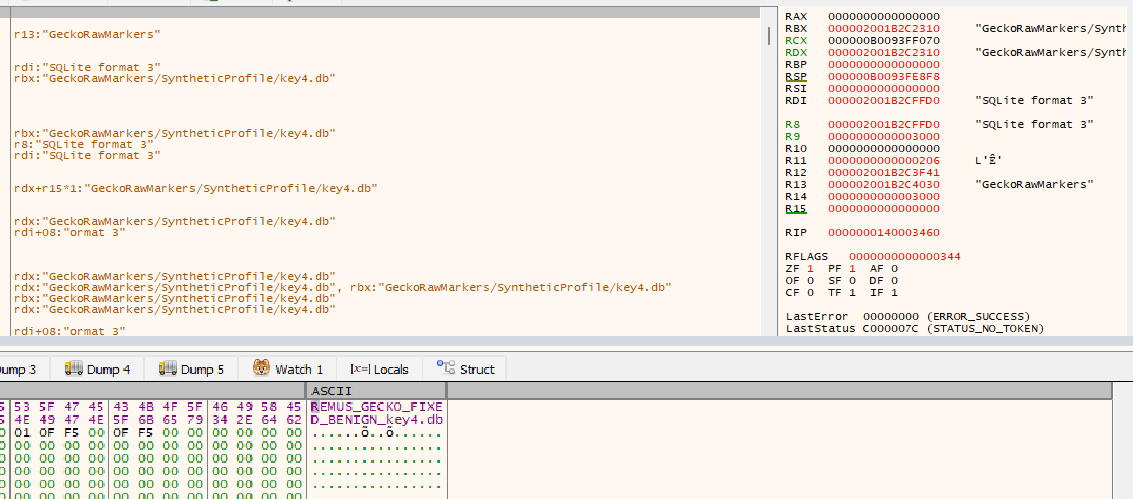Select the LastError ERROR_SUCCESS line
Screen dimensions: 1133x499
click(908, 316)
